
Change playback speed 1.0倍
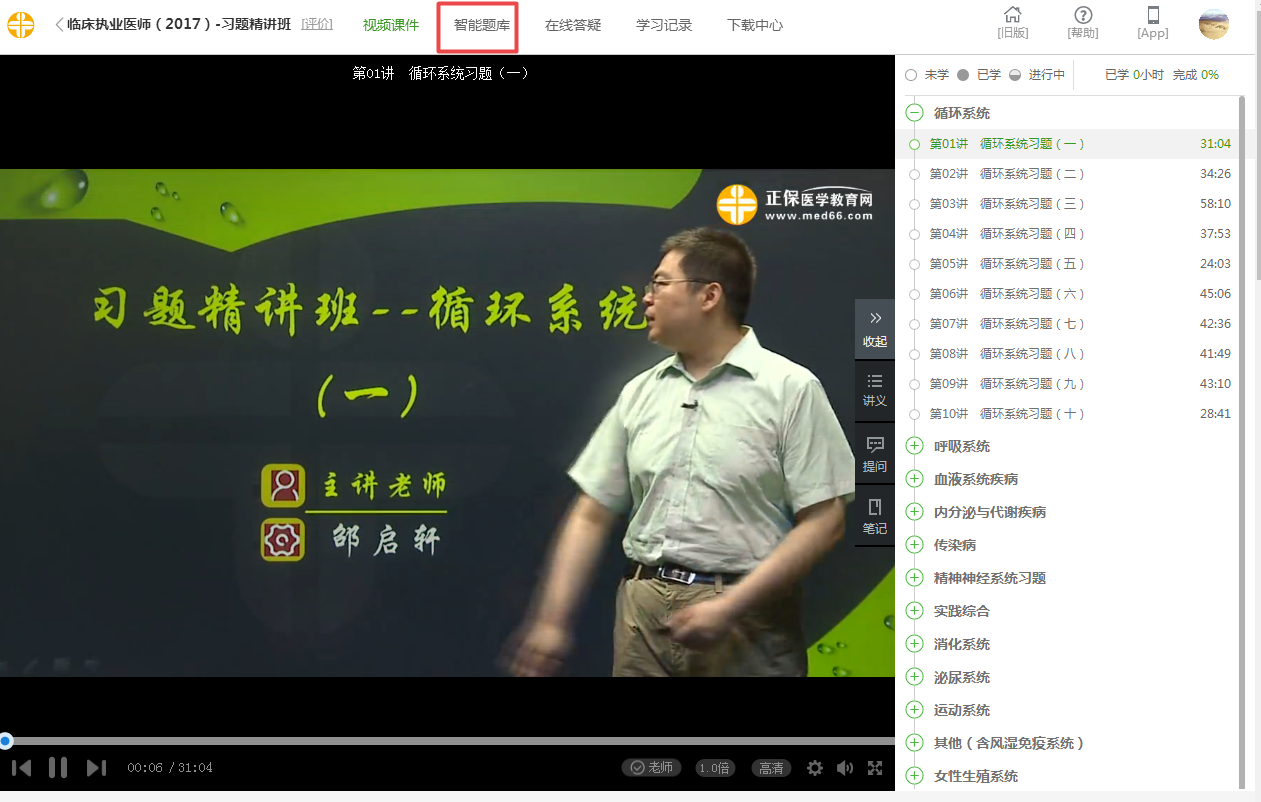click(715, 768)
